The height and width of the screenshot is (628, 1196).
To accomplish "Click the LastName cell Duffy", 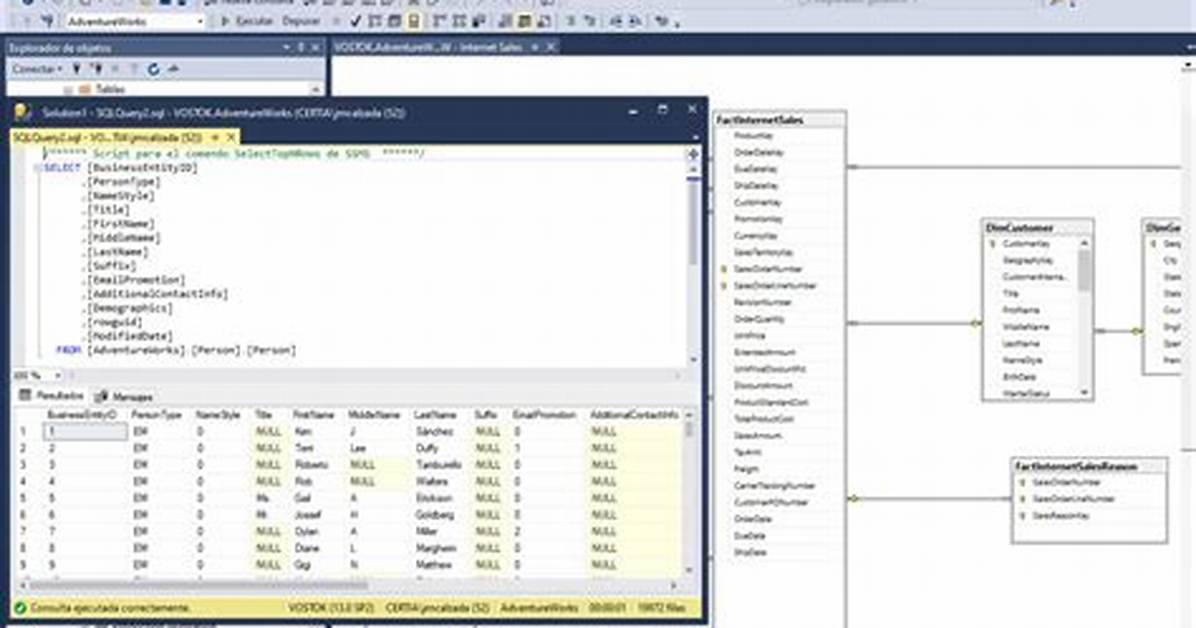I will click(427, 448).
